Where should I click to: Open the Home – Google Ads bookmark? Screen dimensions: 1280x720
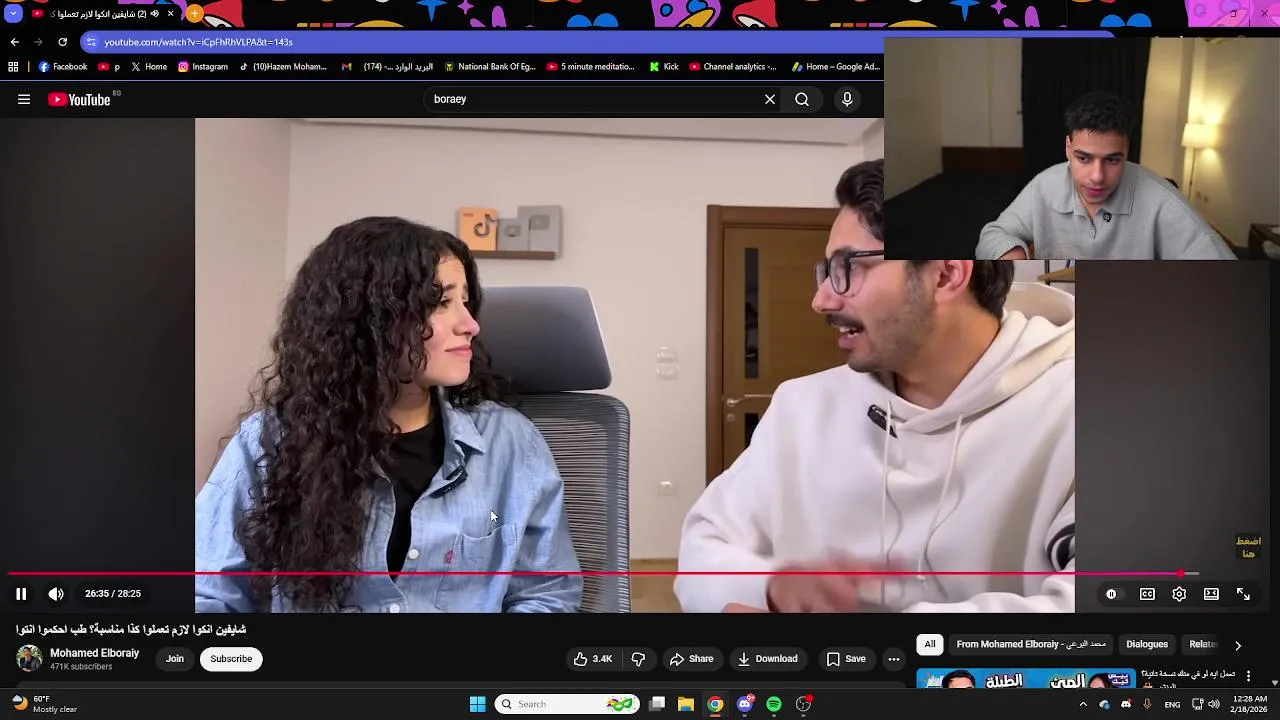coord(836,67)
